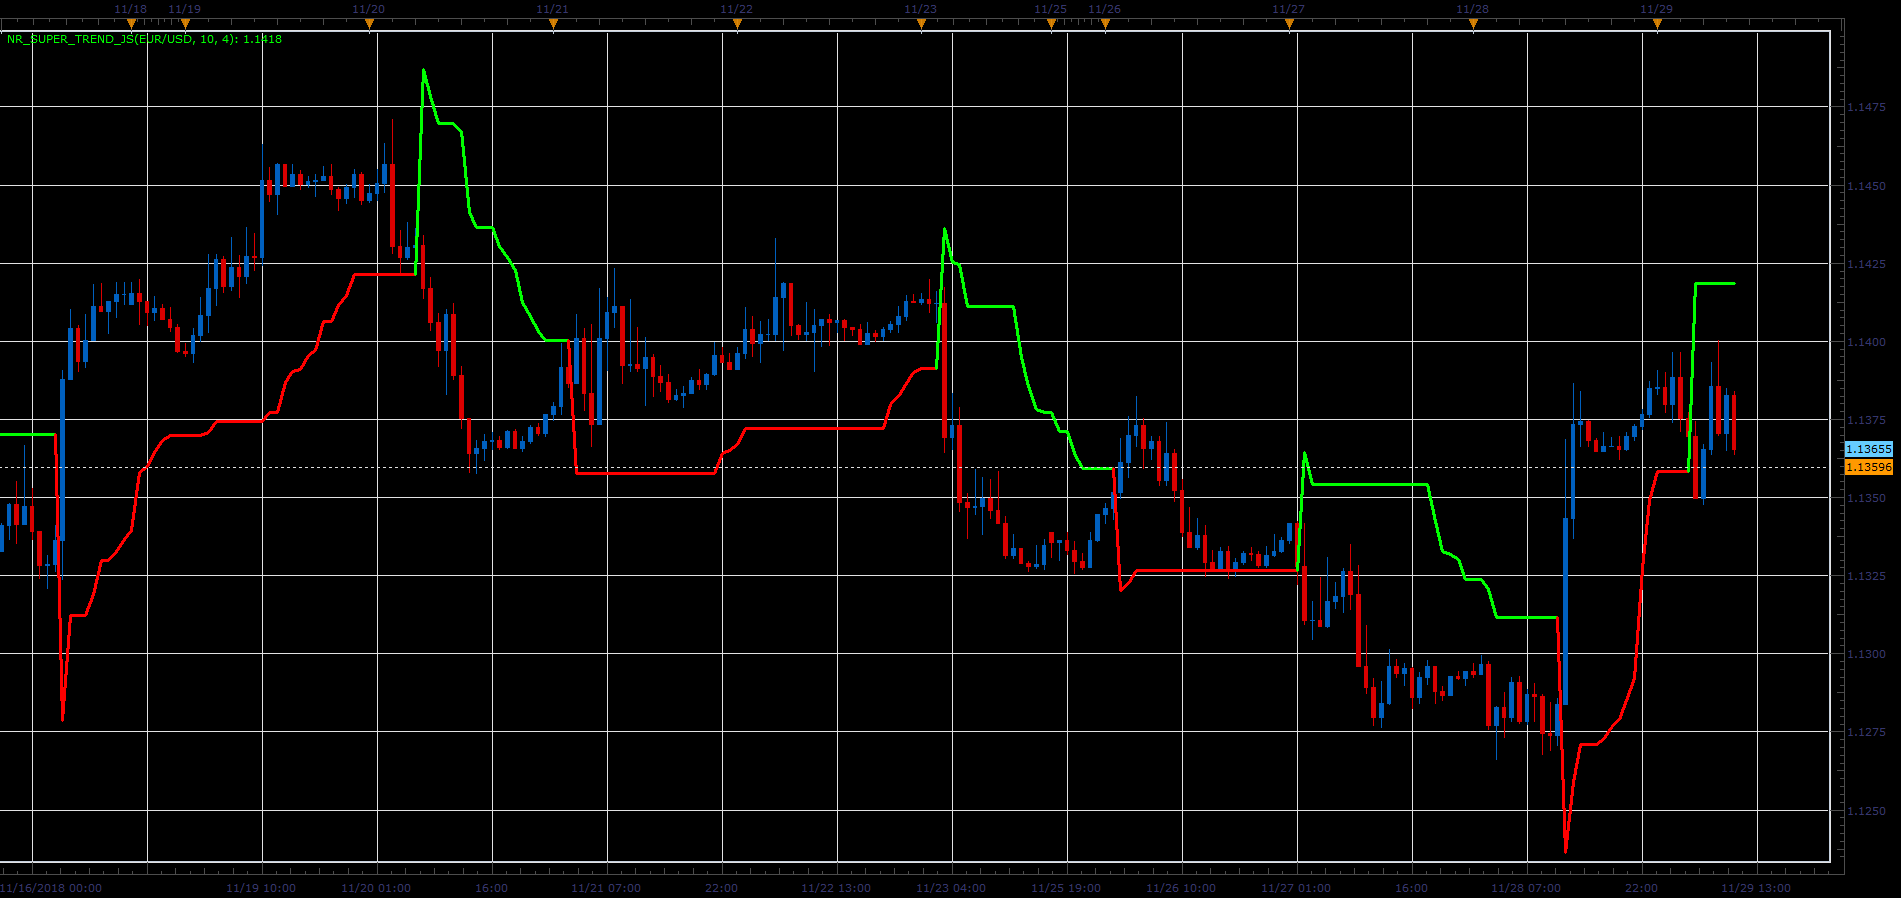
Task: Click the 11/25 day marker triangle
Action: pyautogui.click(x=1051, y=24)
